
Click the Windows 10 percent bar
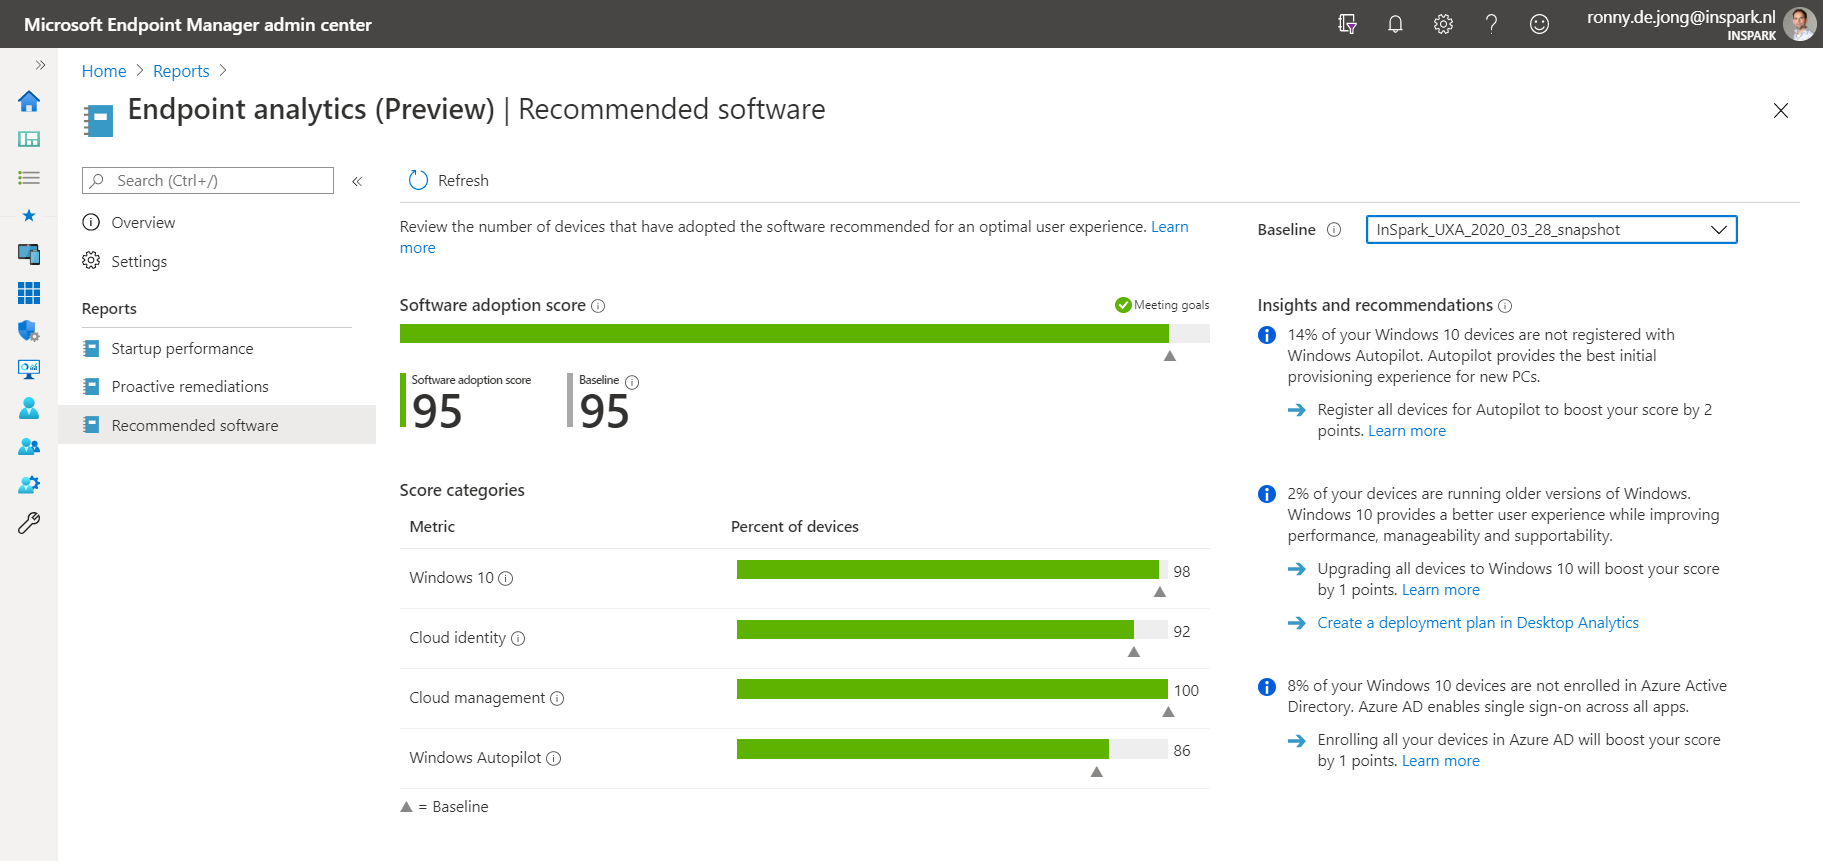952,570
